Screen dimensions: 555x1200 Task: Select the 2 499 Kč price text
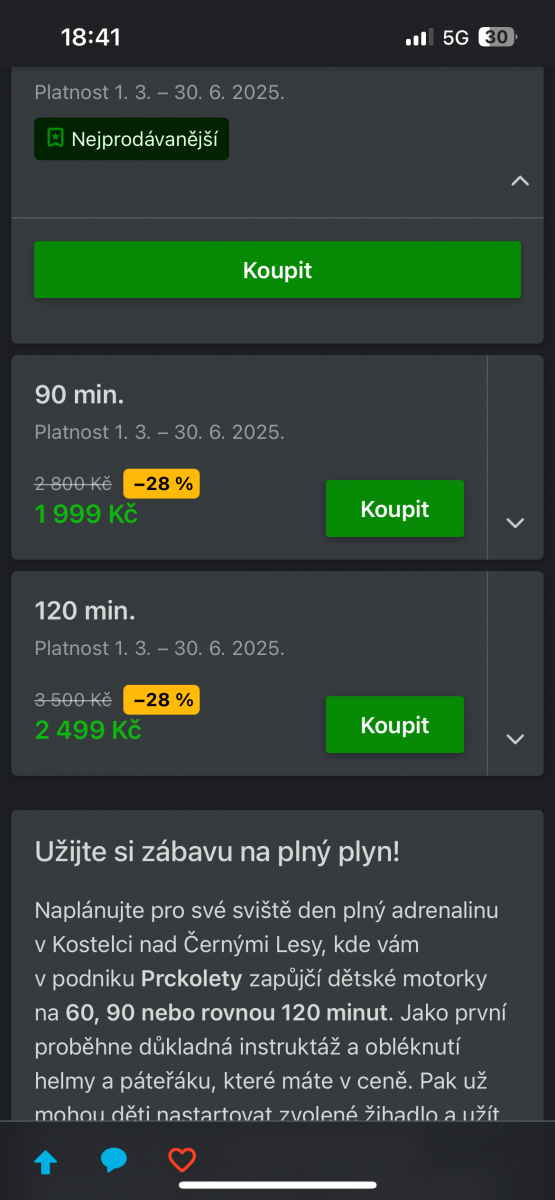coord(88,730)
